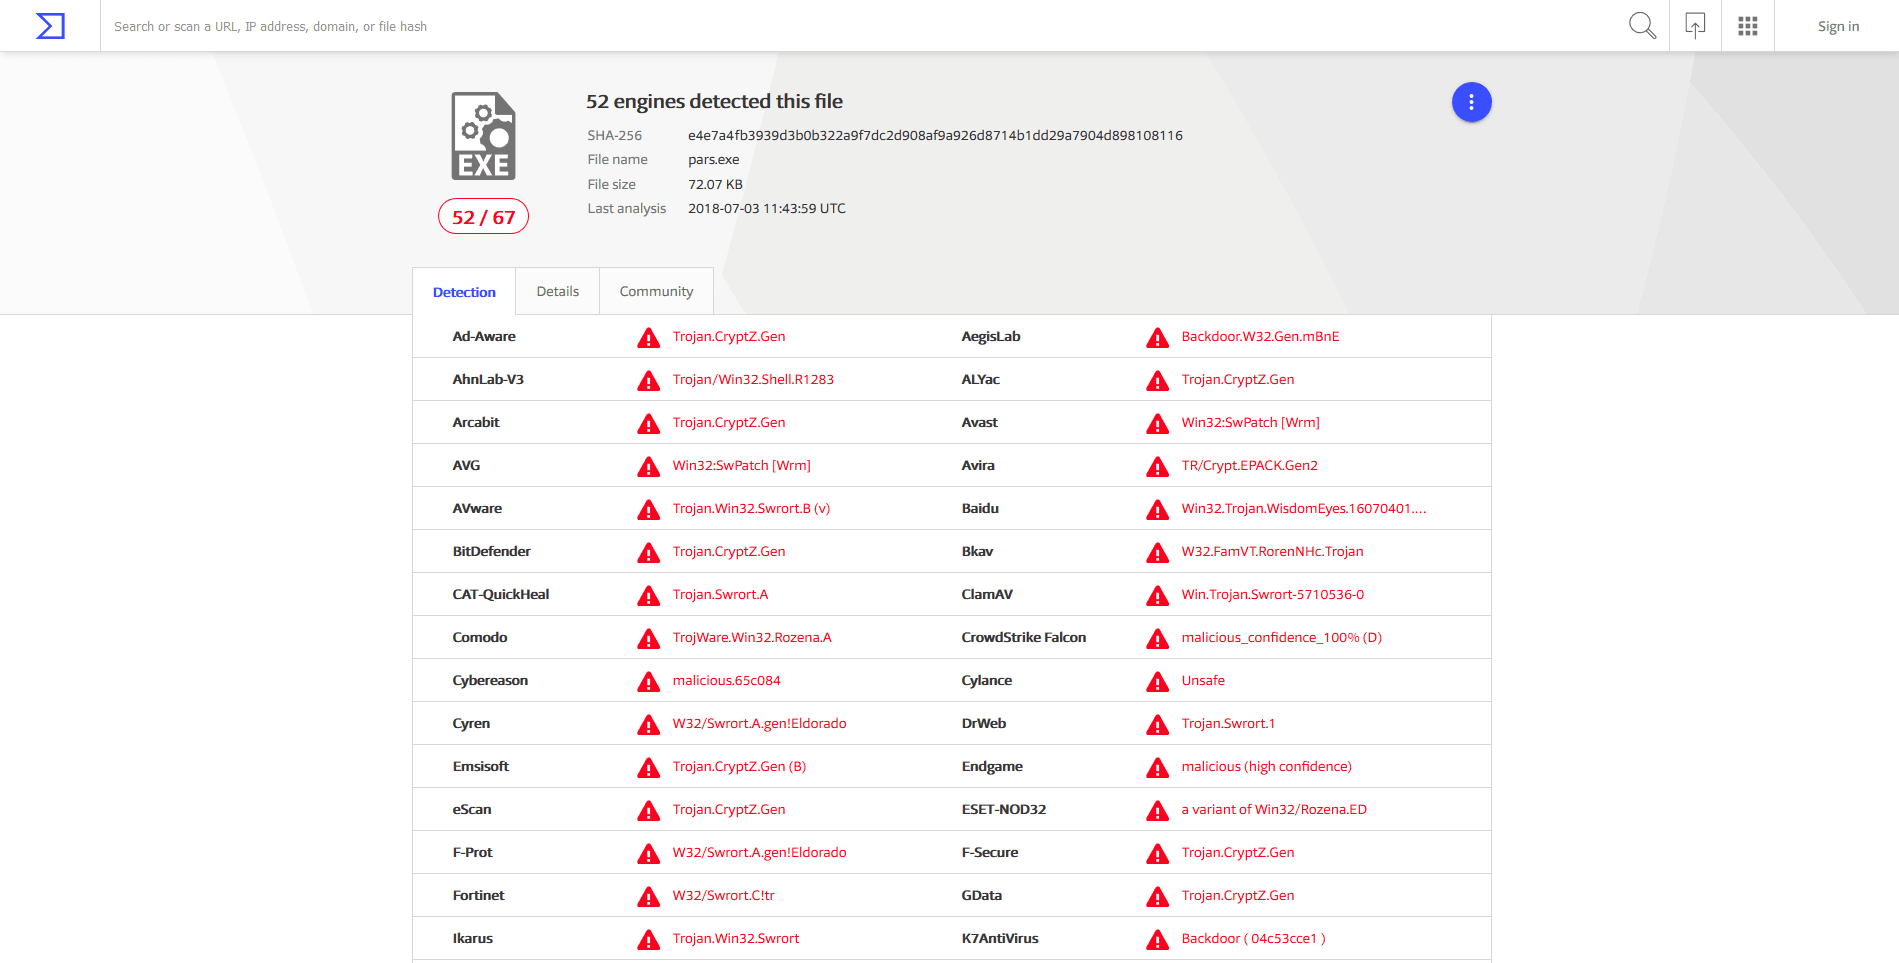Image resolution: width=1899 pixels, height=963 pixels.
Task: Click the VirusTotal sigma logo
Action: (50, 26)
